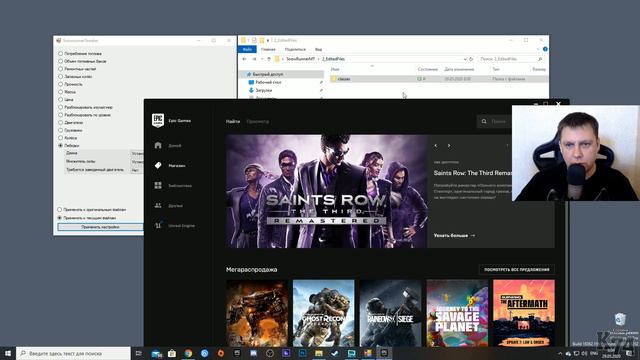Click ПОСМОТРЕТЬ ВСЕ ПРЕДЛОЖЕНИЯ button

[516, 269]
